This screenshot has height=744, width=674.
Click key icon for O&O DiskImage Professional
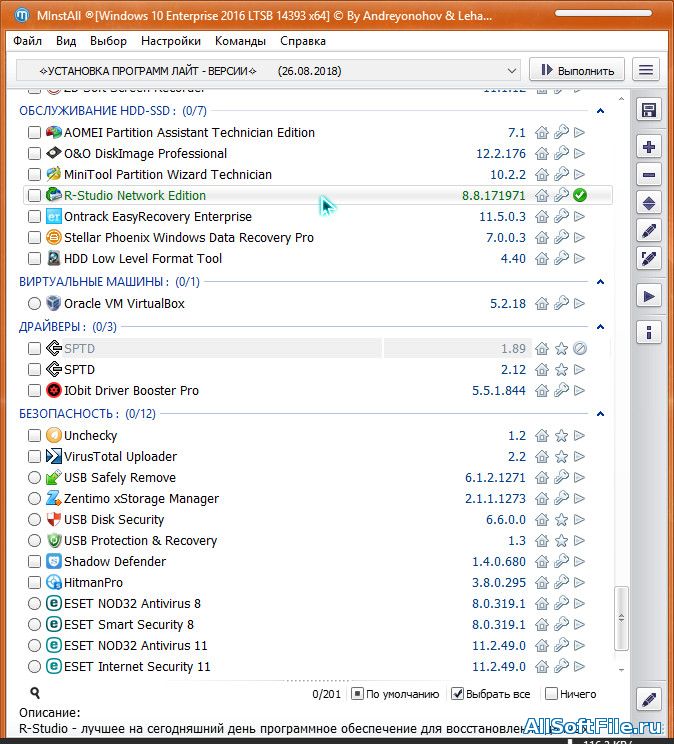(561, 153)
